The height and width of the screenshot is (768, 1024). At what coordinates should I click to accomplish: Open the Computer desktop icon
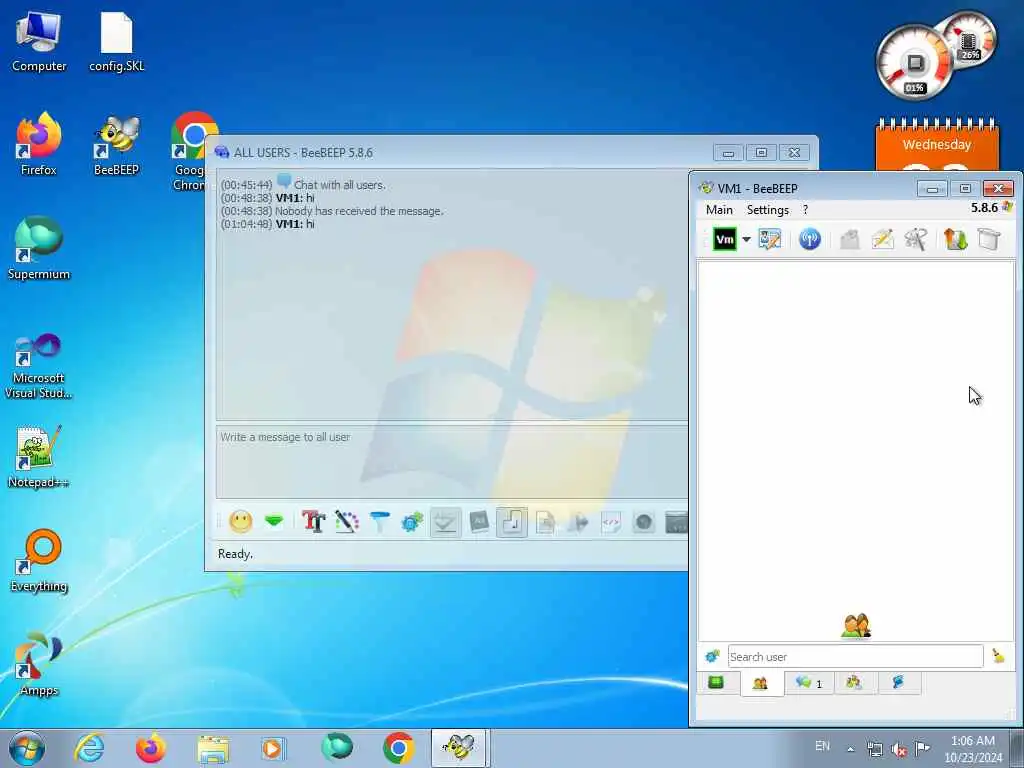(39, 42)
